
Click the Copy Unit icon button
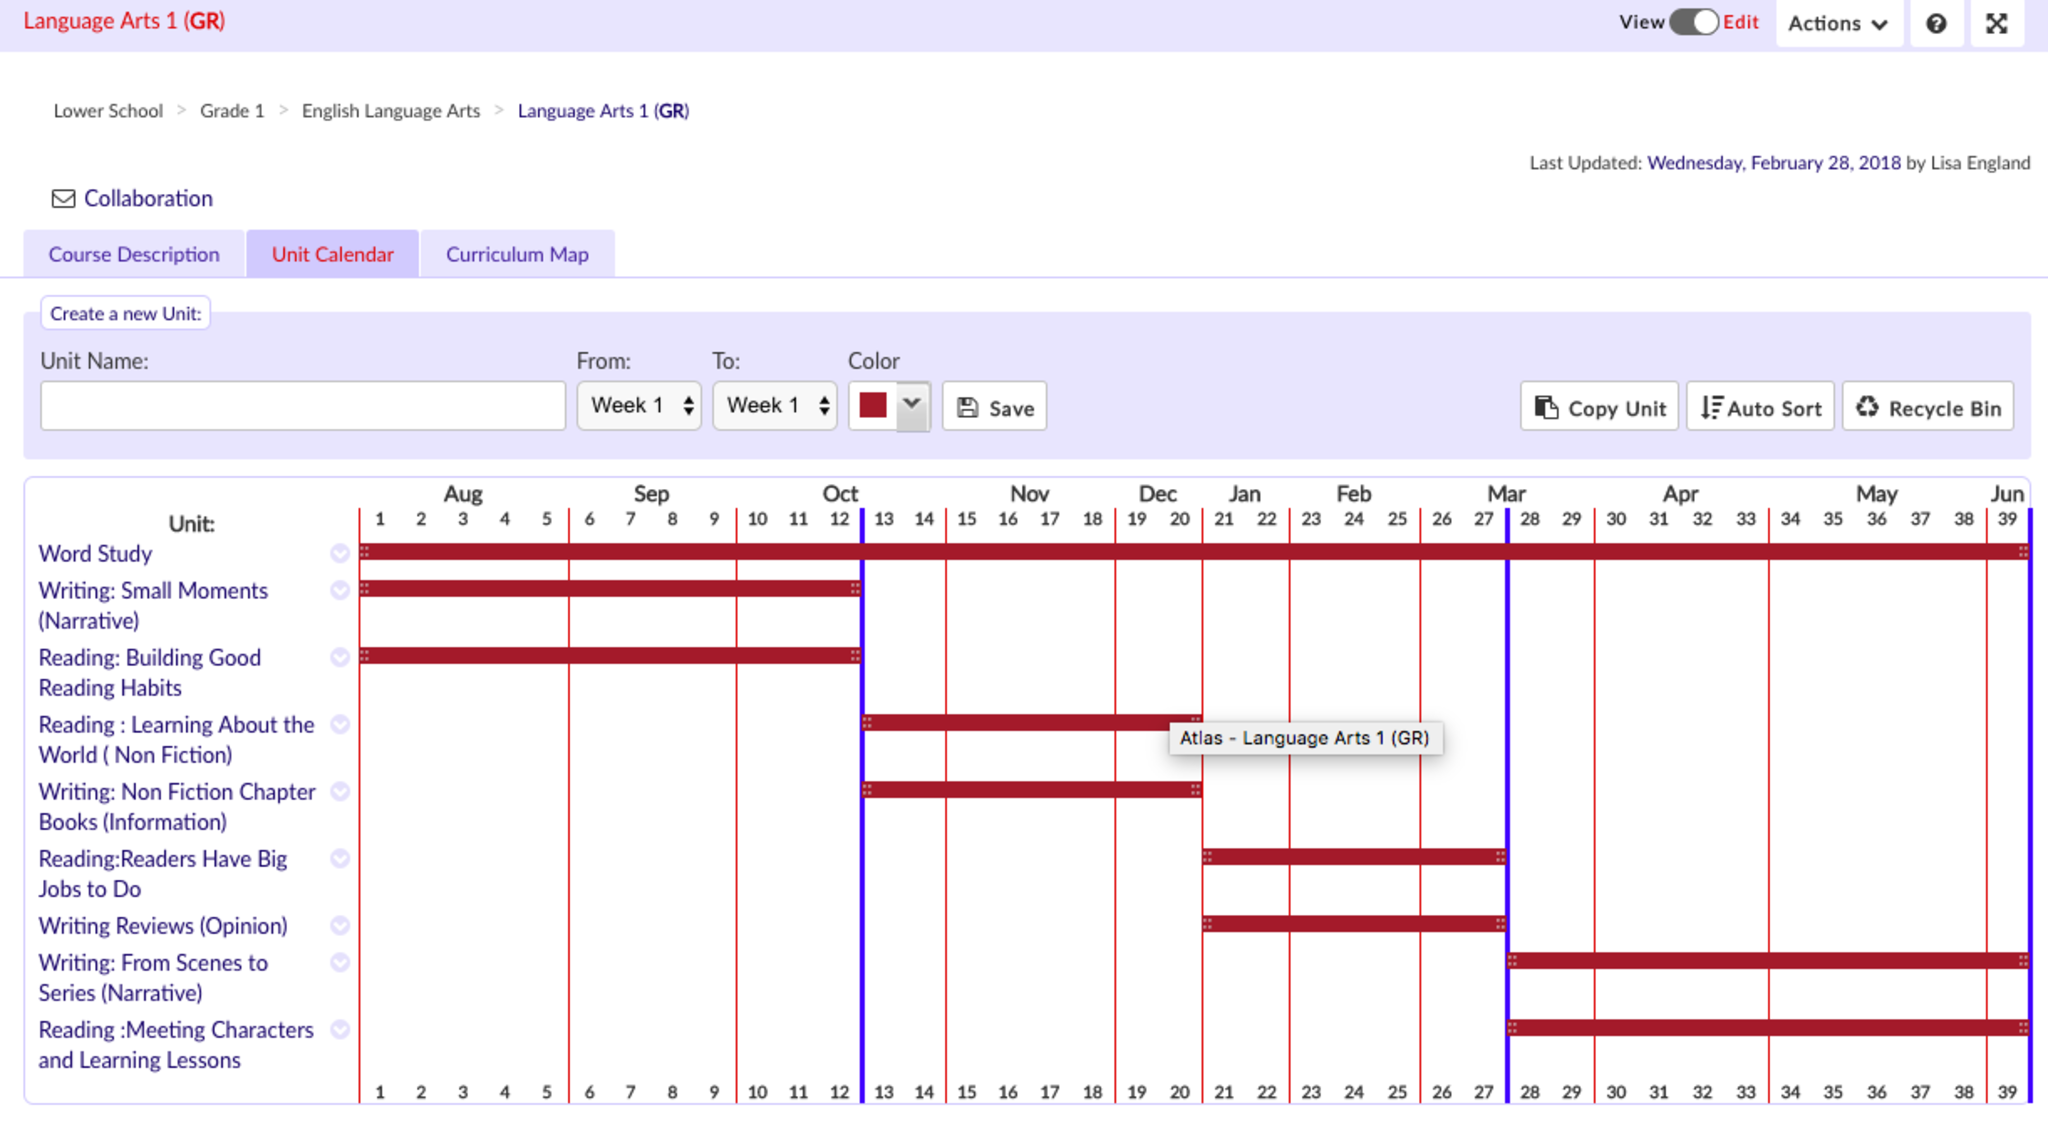point(1599,407)
